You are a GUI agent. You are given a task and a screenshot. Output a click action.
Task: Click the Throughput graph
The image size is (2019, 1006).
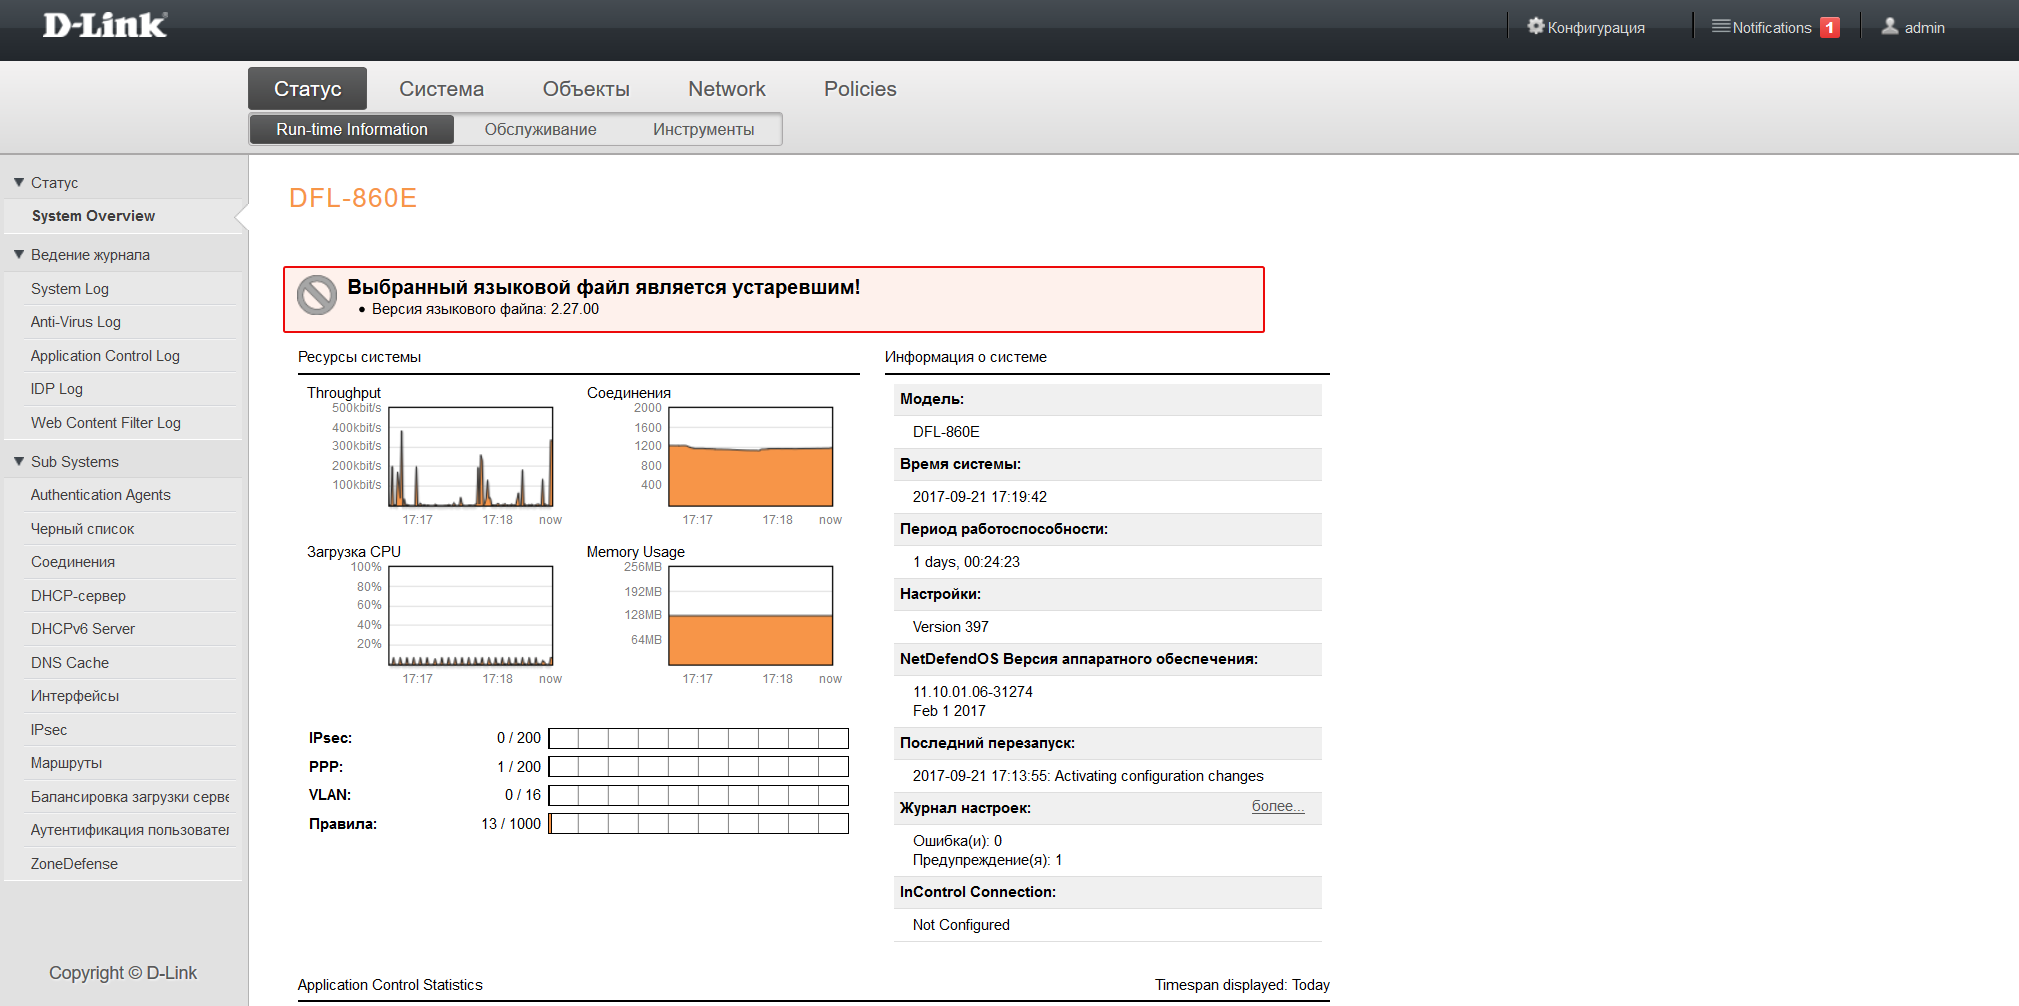tap(470, 457)
